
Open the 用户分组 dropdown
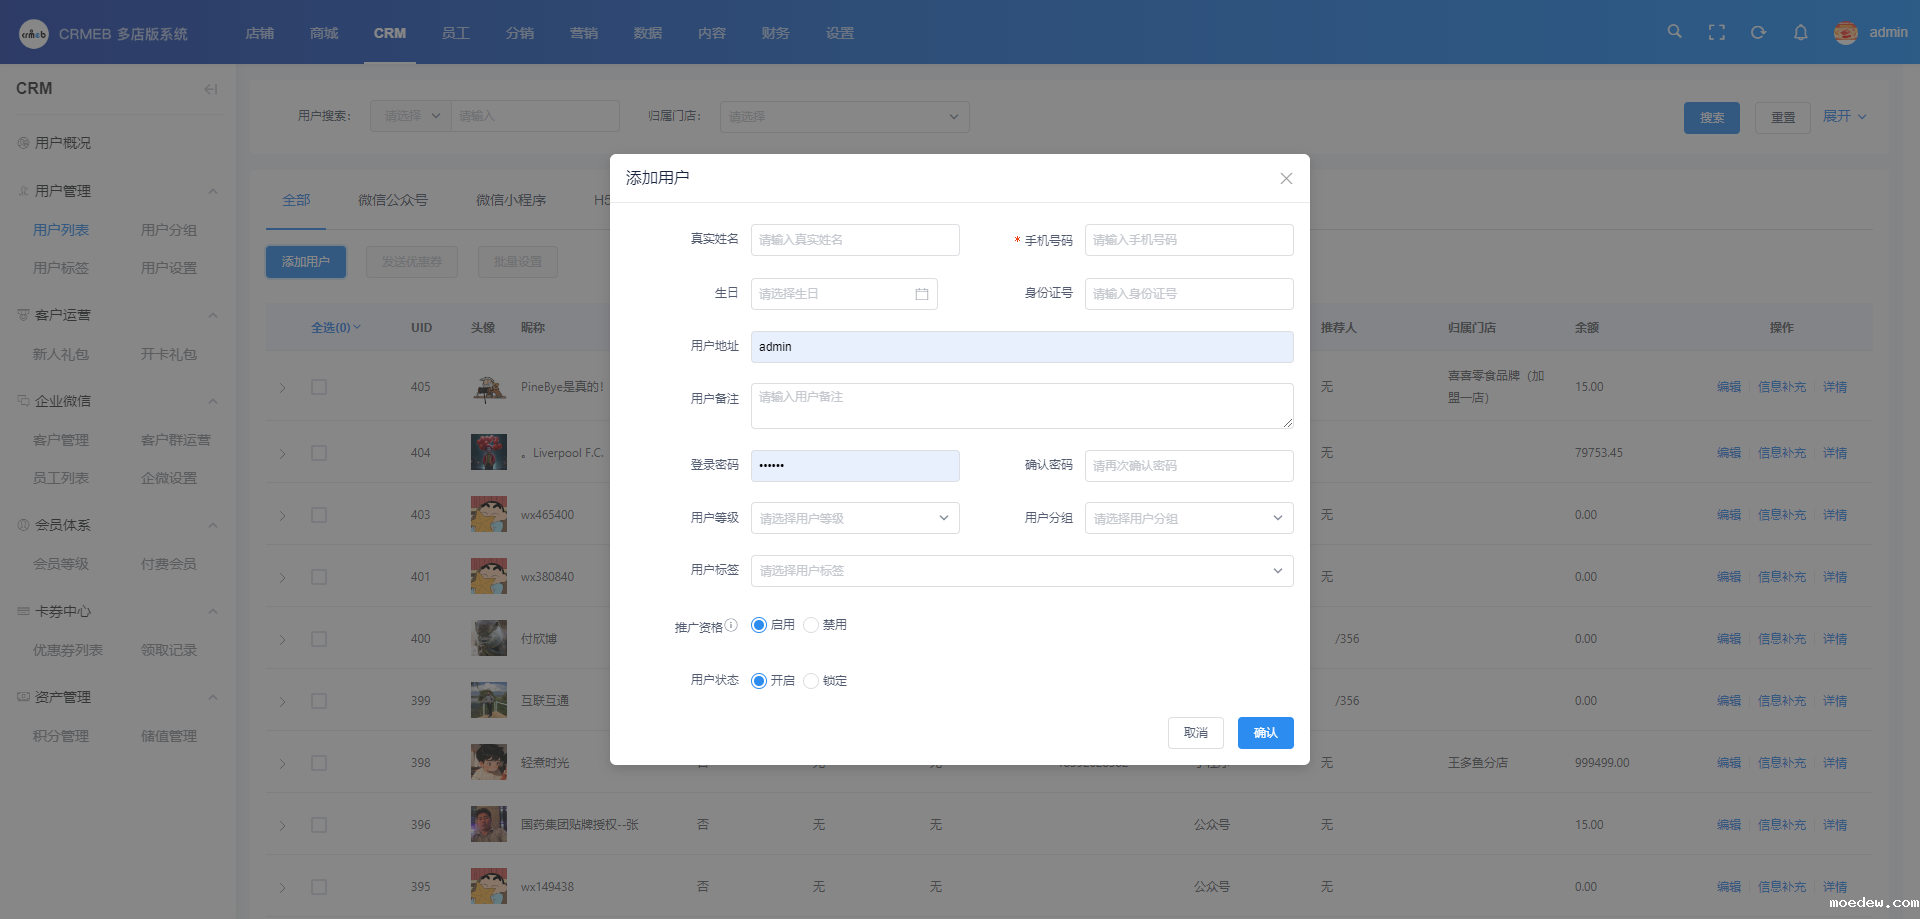1188,518
